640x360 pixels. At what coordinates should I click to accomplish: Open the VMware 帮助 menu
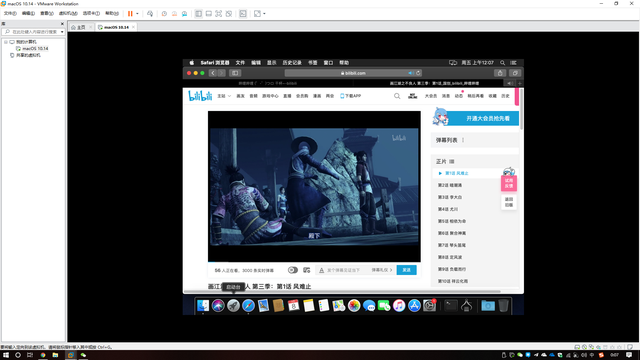[112, 13]
